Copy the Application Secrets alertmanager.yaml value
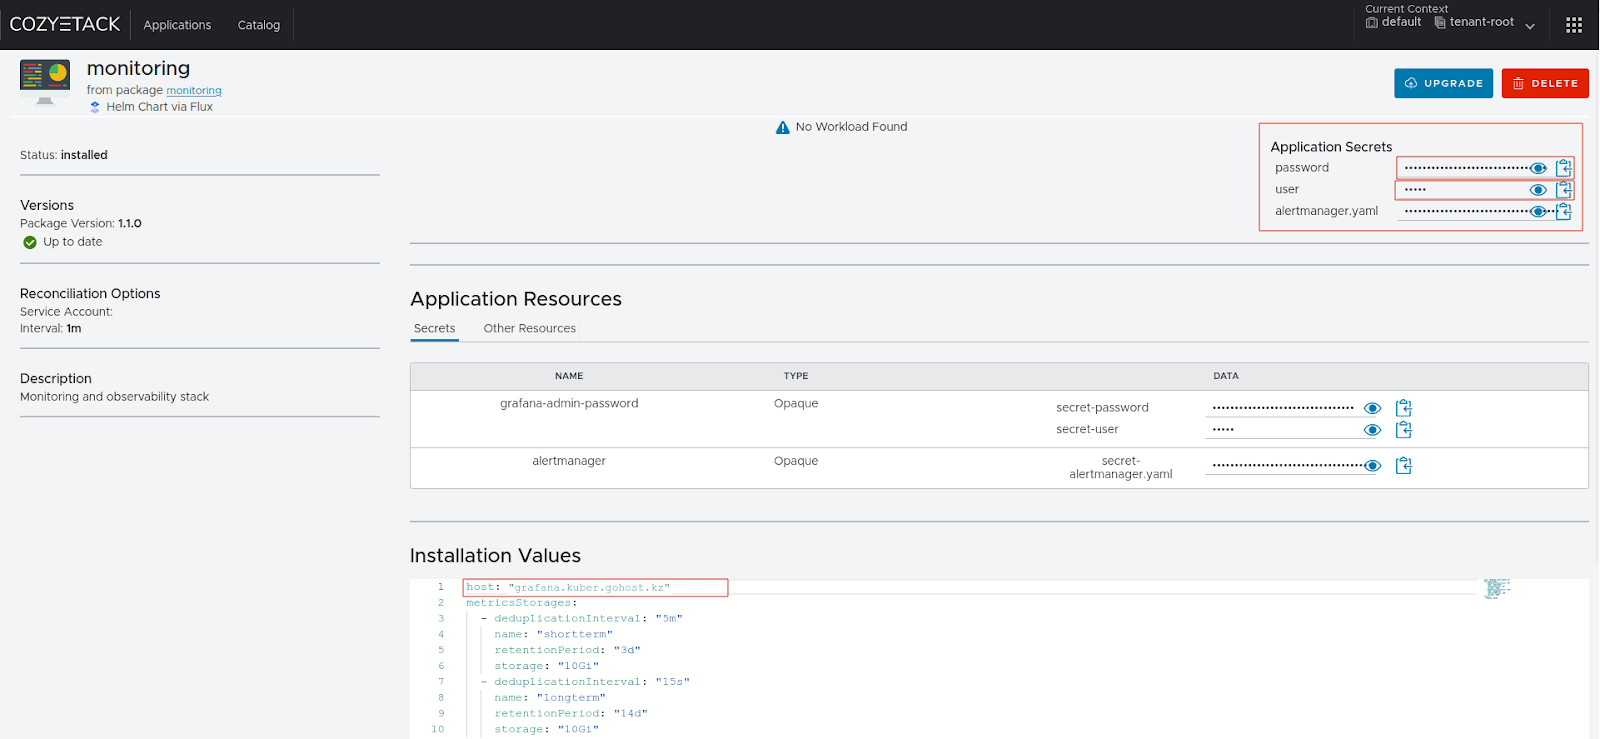 click(x=1564, y=211)
